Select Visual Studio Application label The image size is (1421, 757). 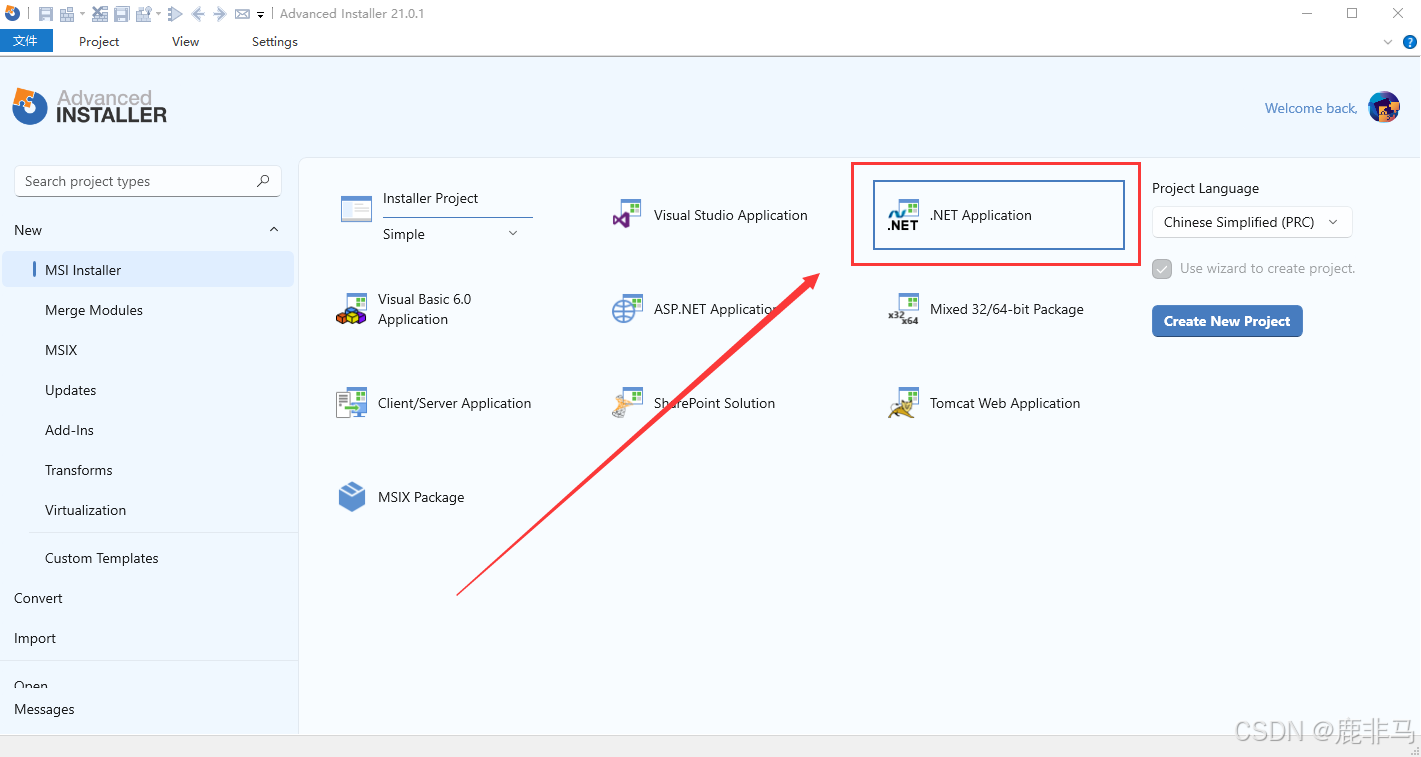pyautogui.click(x=730, y=215)
